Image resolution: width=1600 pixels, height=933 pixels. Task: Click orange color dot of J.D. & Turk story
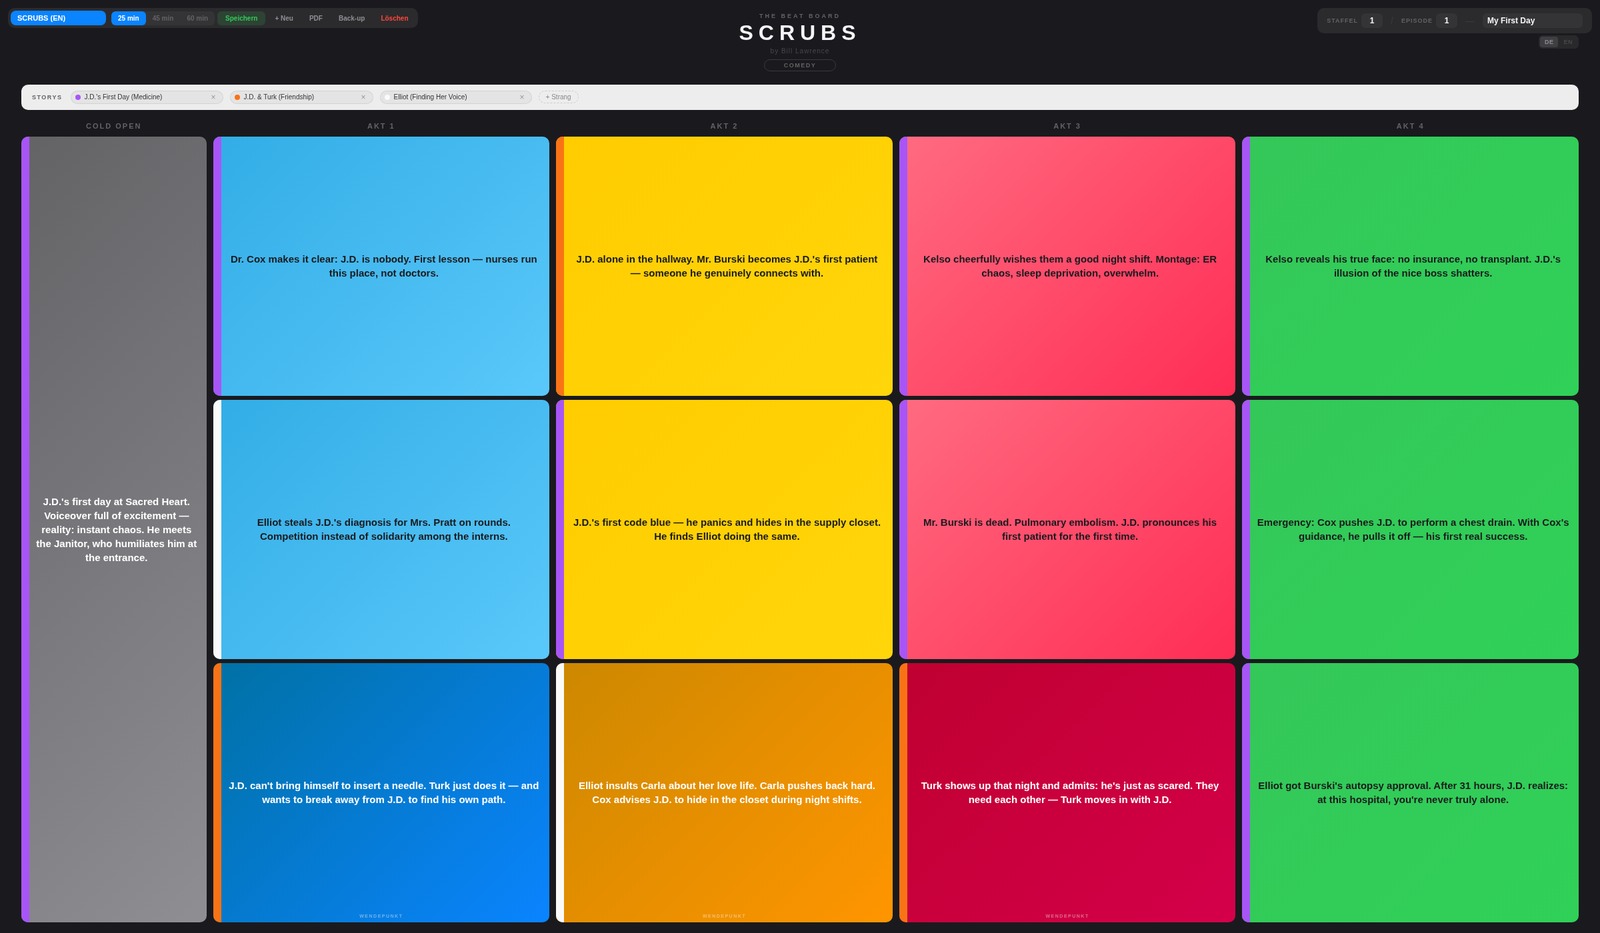pyautogui.click(x=237, y=97)
